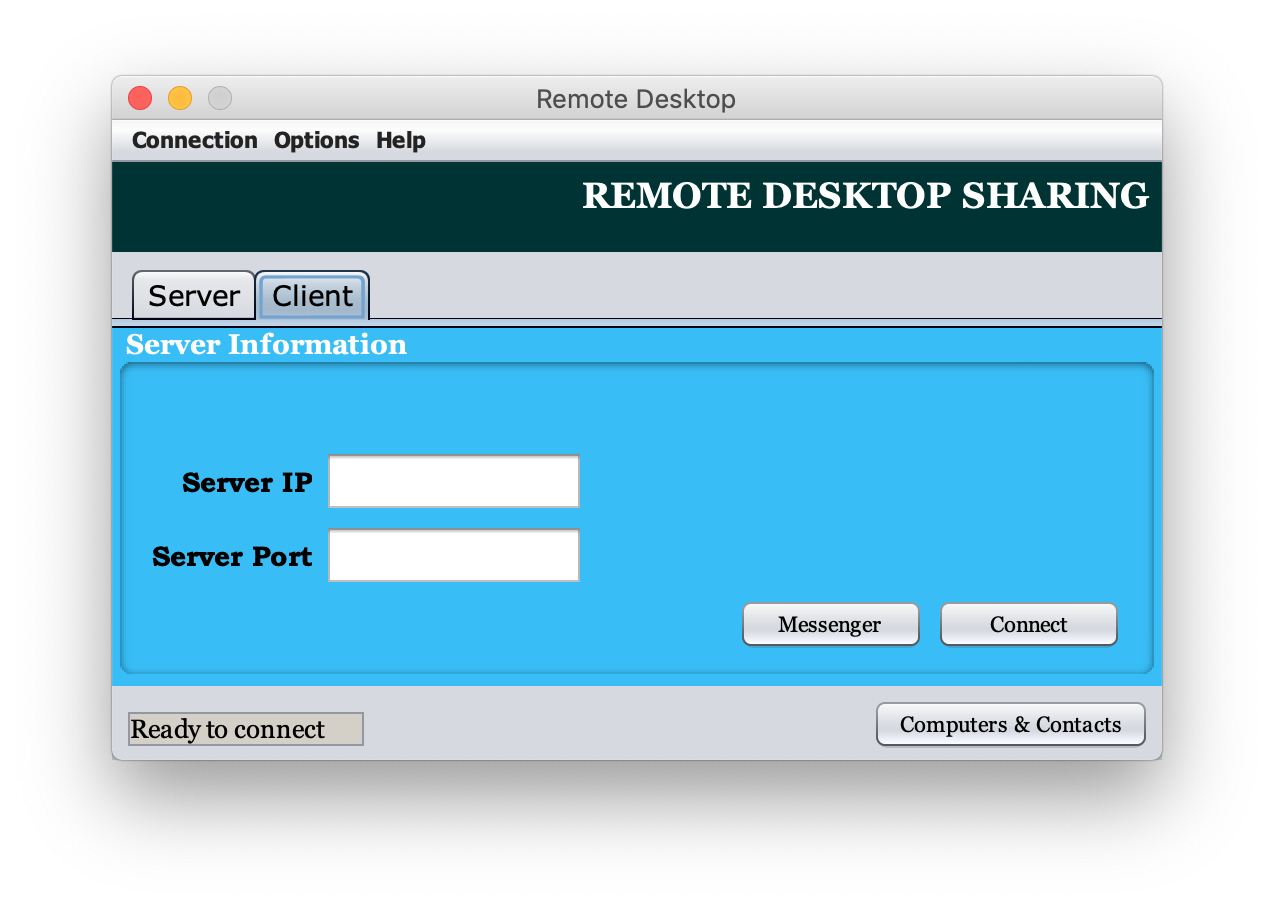Select the Client tab
This screenshot has height=908, width=1274.
point(313,296)
